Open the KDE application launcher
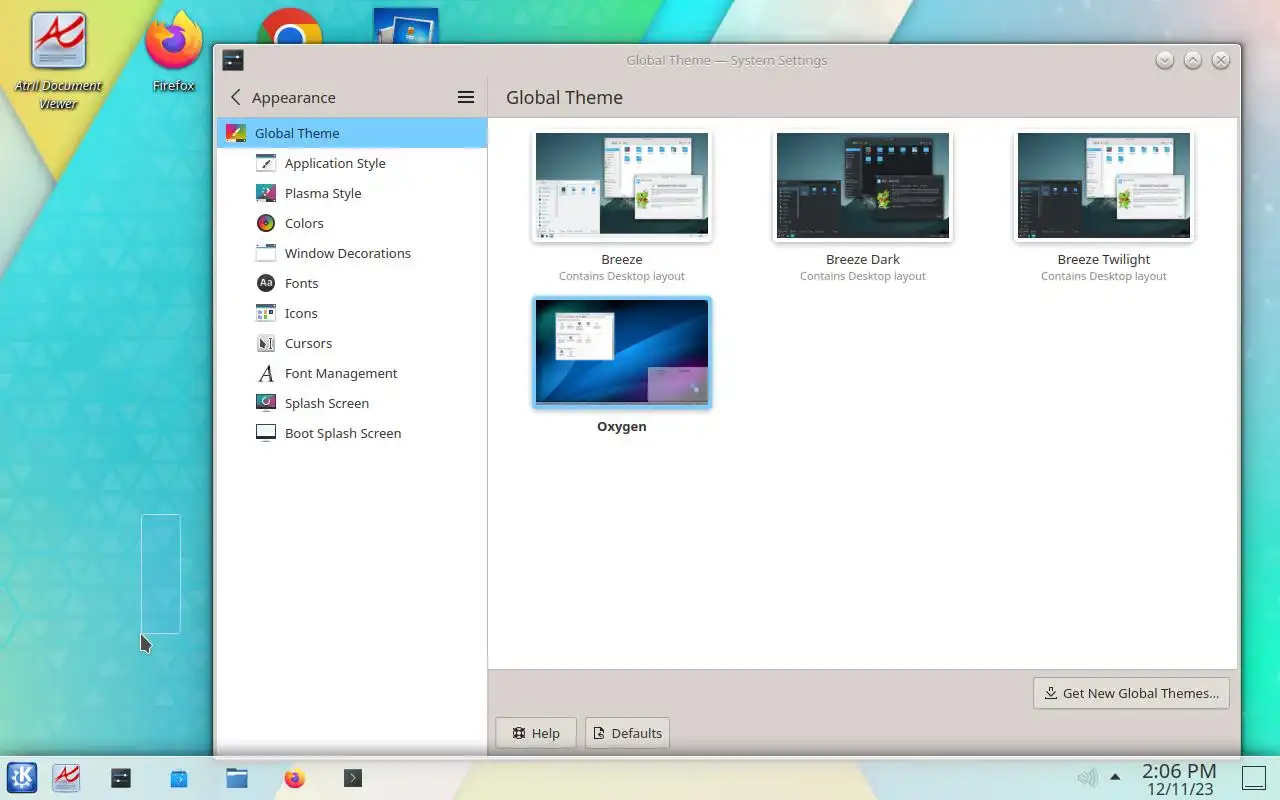 [x=22, y=777]
